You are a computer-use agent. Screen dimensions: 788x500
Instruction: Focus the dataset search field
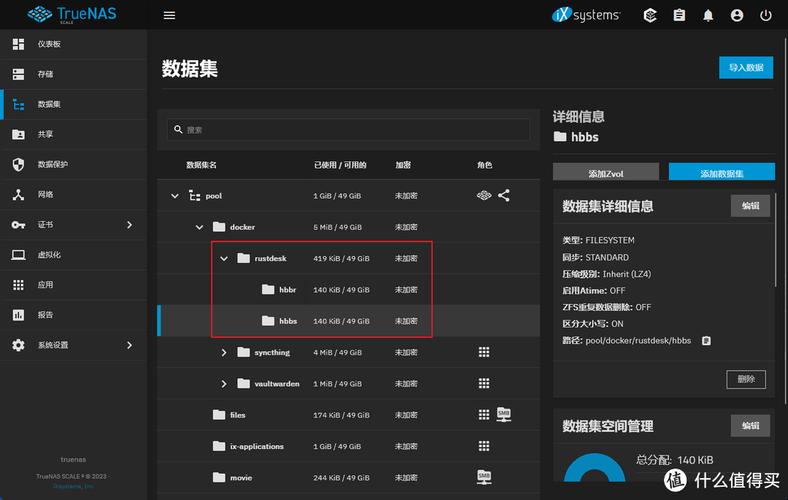pyautogui.click(x=348, y=130)
